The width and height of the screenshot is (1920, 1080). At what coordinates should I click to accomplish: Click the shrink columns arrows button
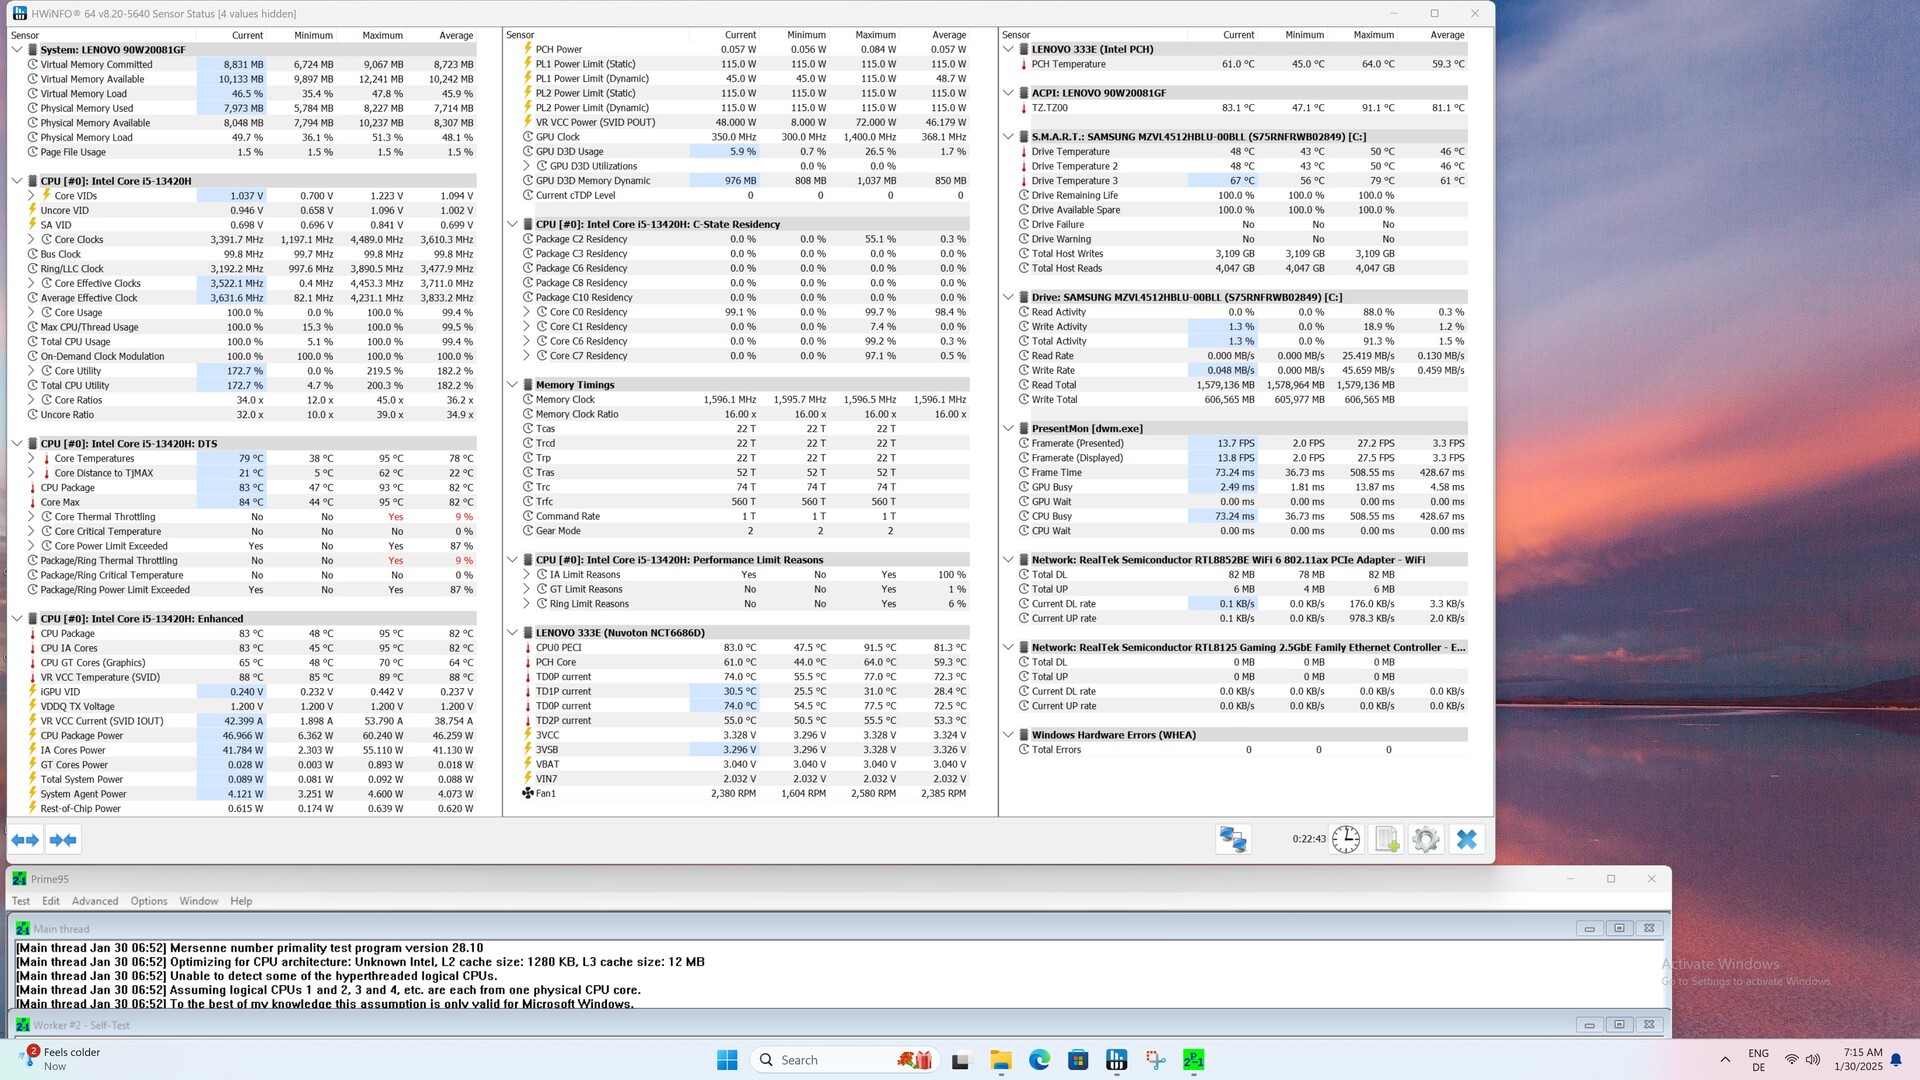point(63,840)
